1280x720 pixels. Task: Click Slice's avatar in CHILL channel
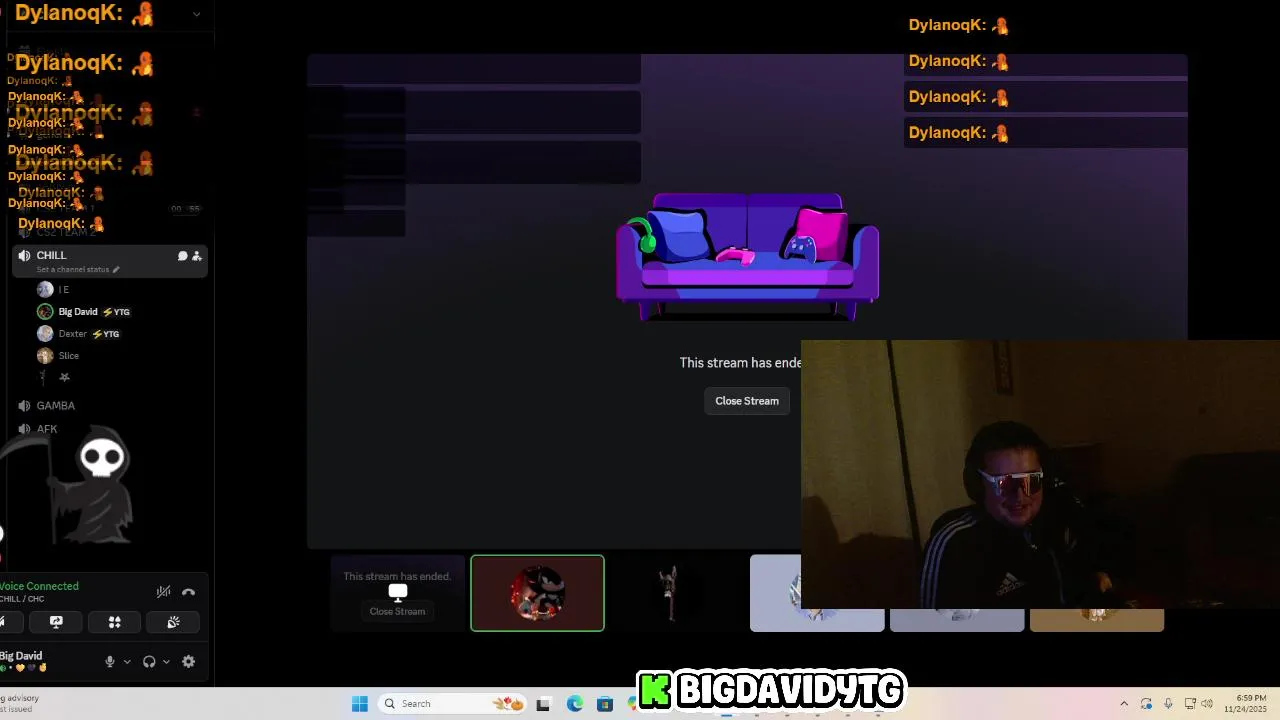[x=45, y=356]
